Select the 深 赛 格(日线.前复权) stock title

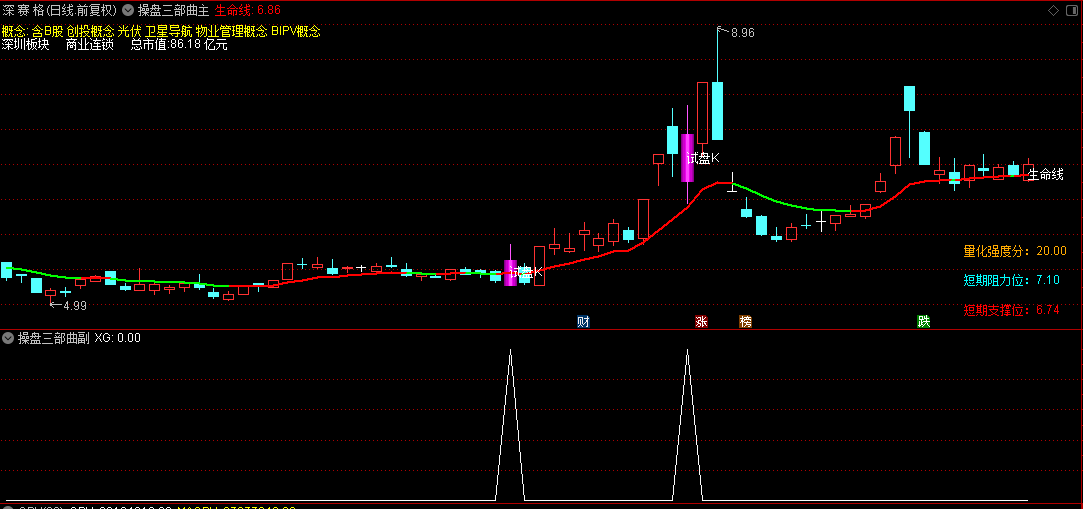60,10
